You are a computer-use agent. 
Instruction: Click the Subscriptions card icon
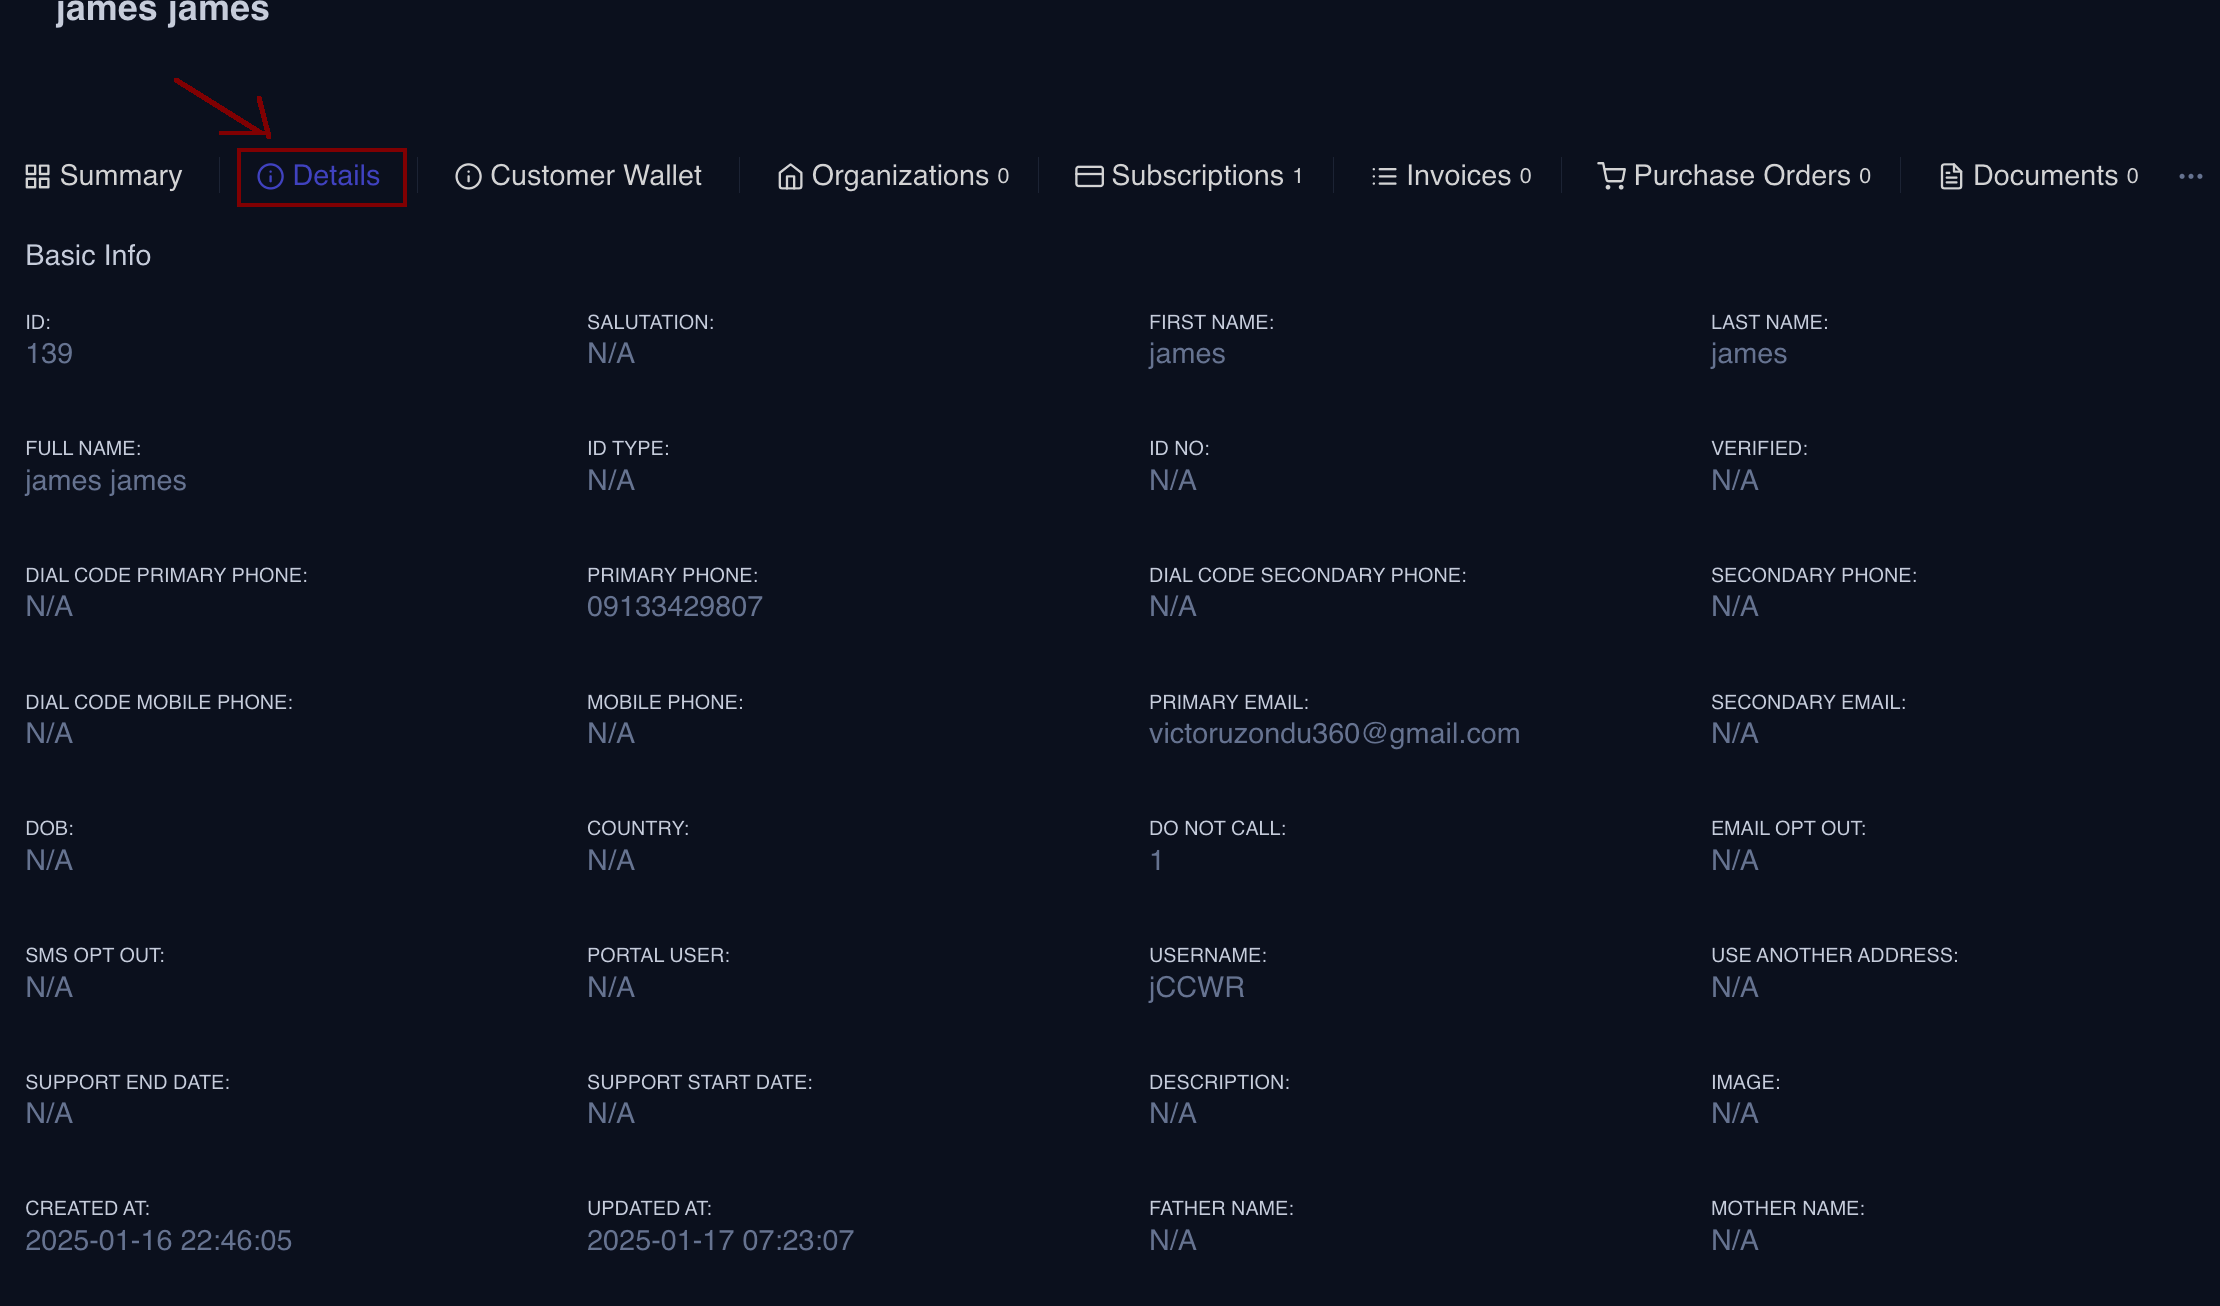tap(1089, 177)
